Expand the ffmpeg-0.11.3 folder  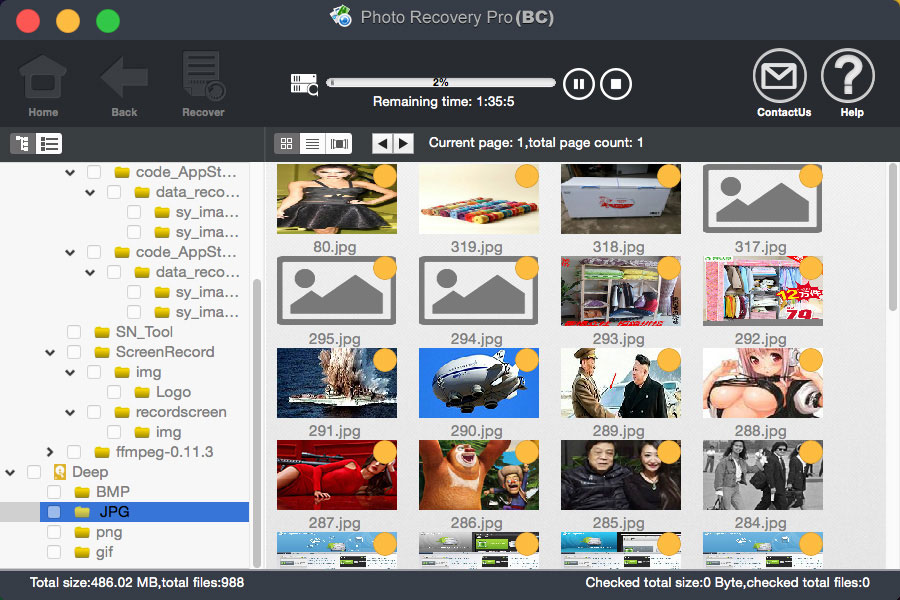pos(50,452)
